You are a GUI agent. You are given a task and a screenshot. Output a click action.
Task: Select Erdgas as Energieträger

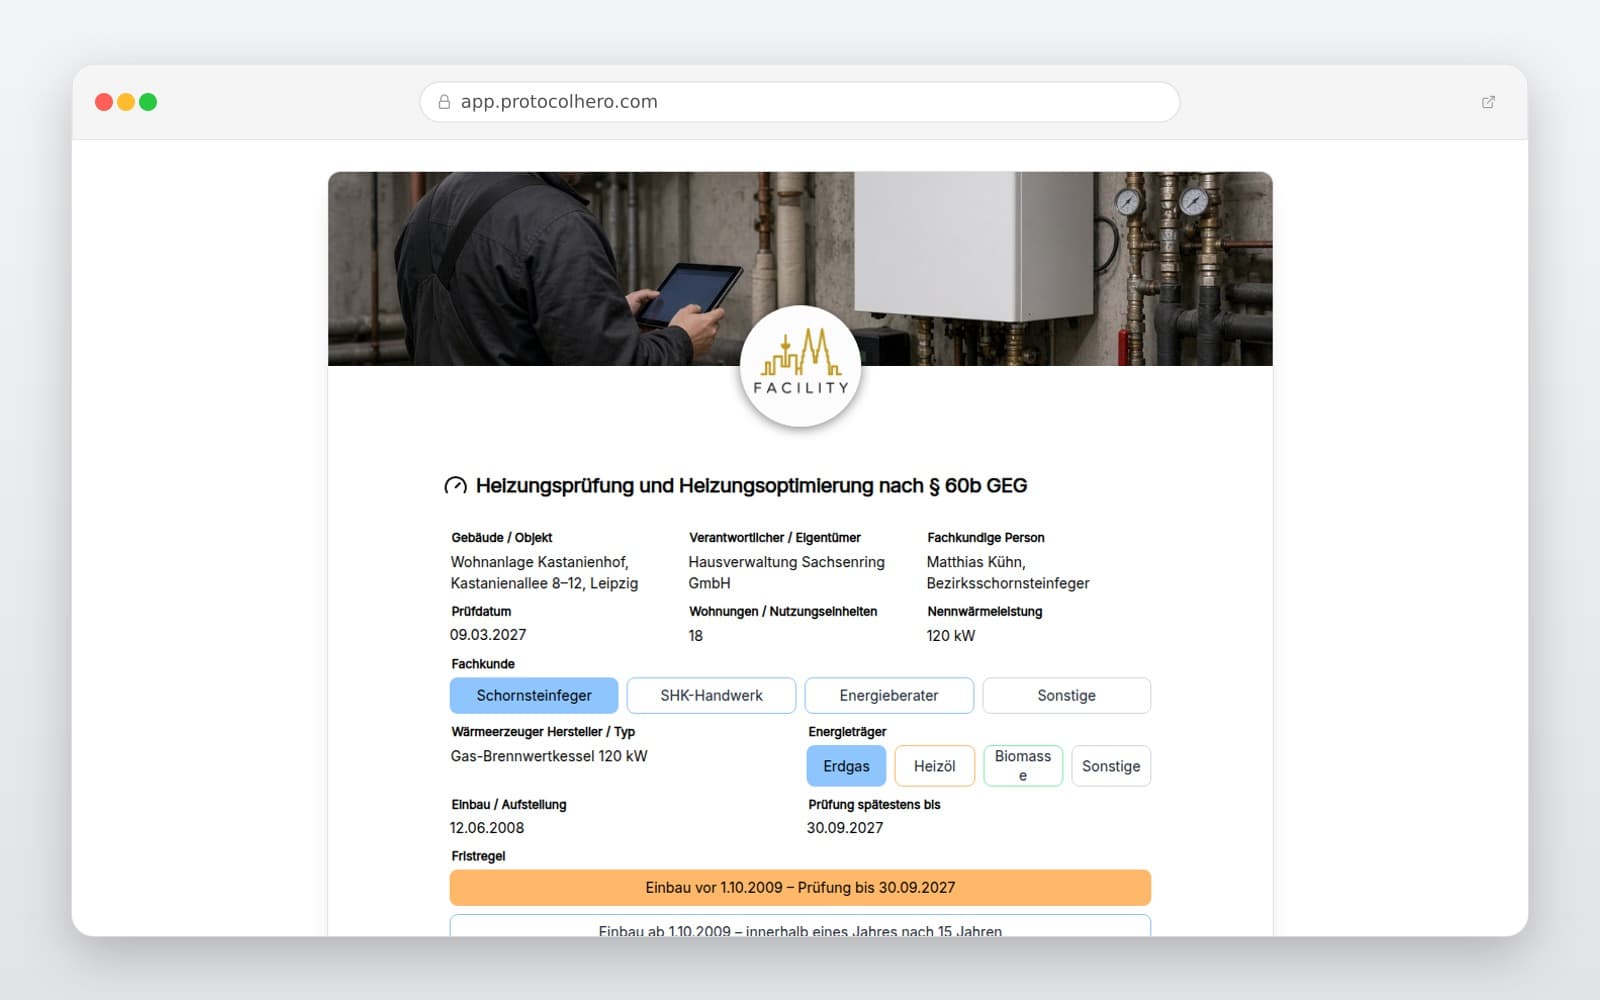coord(846,766)
